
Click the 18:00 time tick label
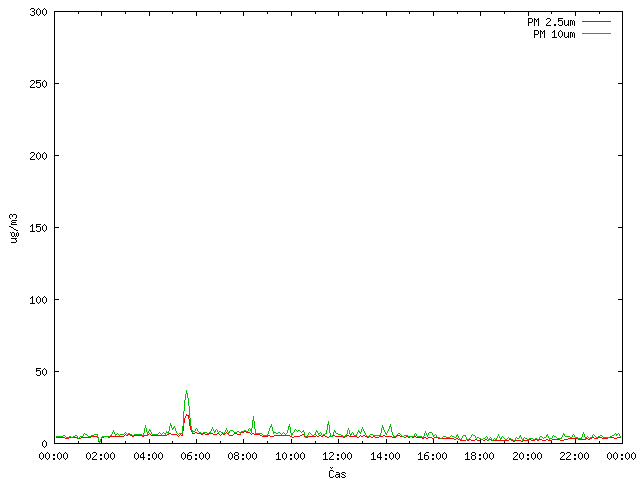(x=480, y=456)
